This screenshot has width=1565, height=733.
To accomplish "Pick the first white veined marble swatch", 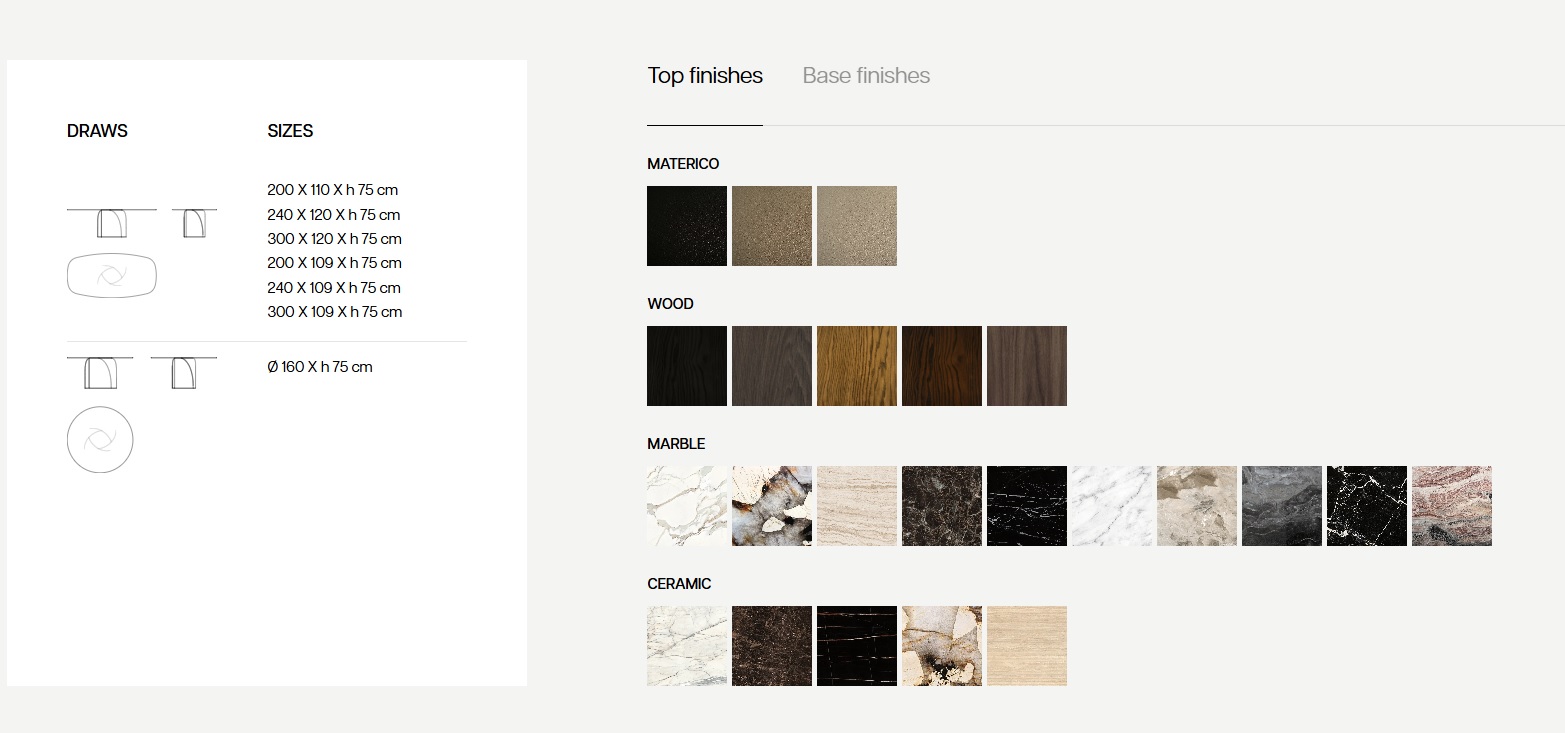I will click(x=687, y=506).
